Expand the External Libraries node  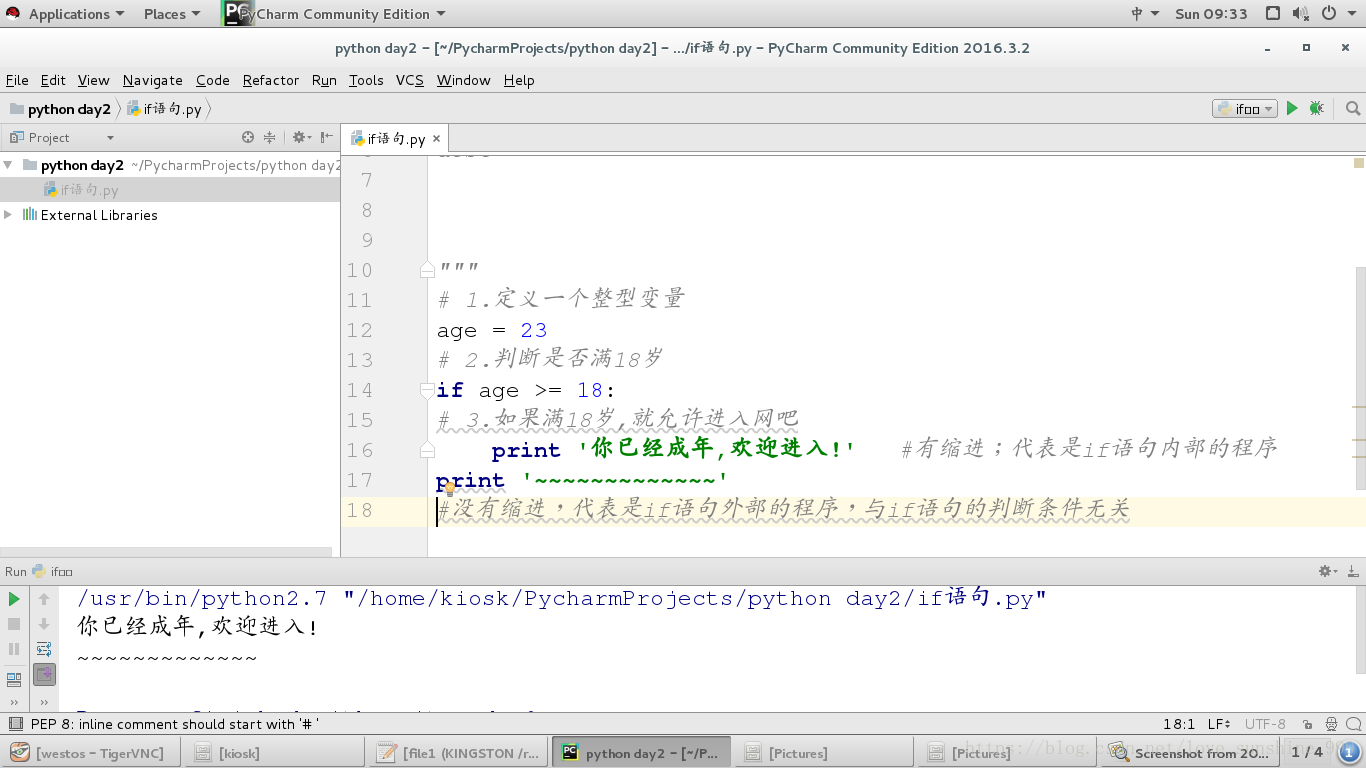pyautogui.click(x=8, y=215)
